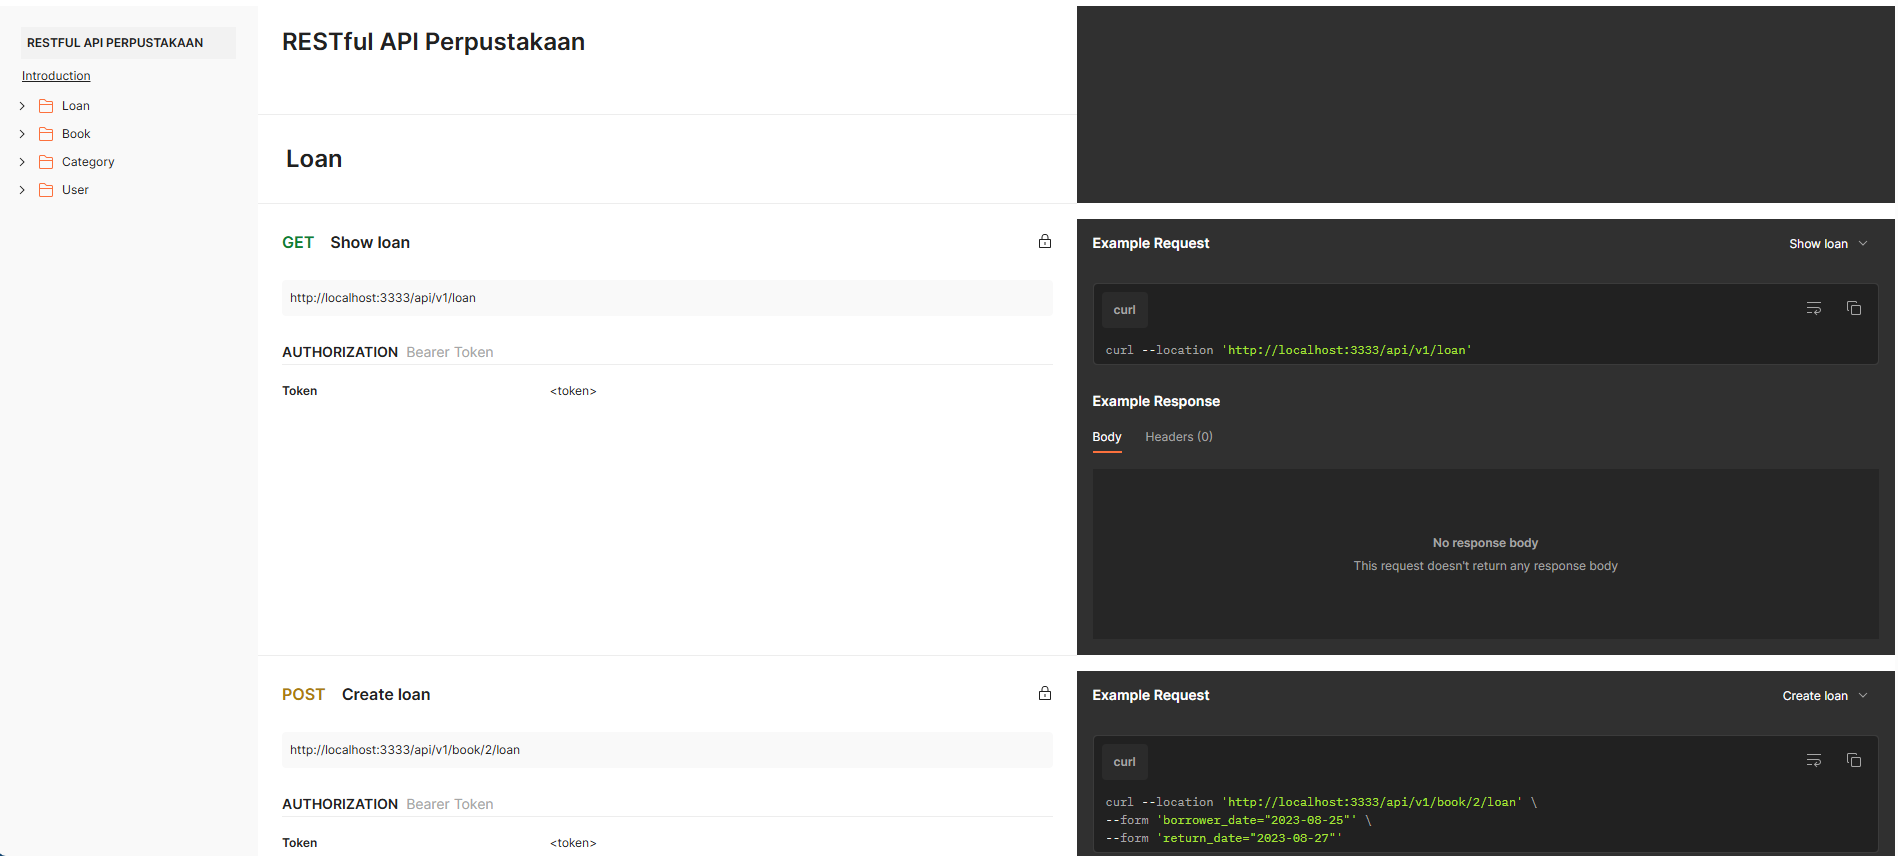
Task: Click the RESTFUL API PERPUSTAKAAN sidebar title
Action: point(115,43)
